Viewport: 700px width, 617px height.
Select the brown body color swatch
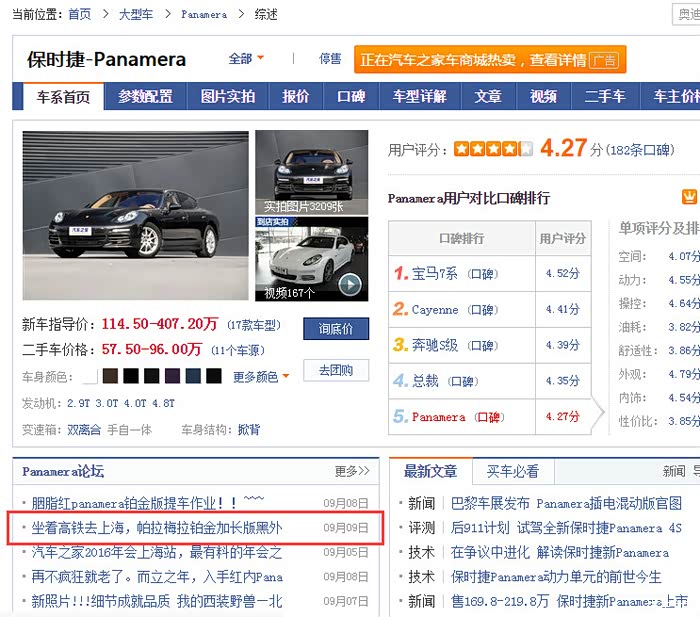pos(111,377)
